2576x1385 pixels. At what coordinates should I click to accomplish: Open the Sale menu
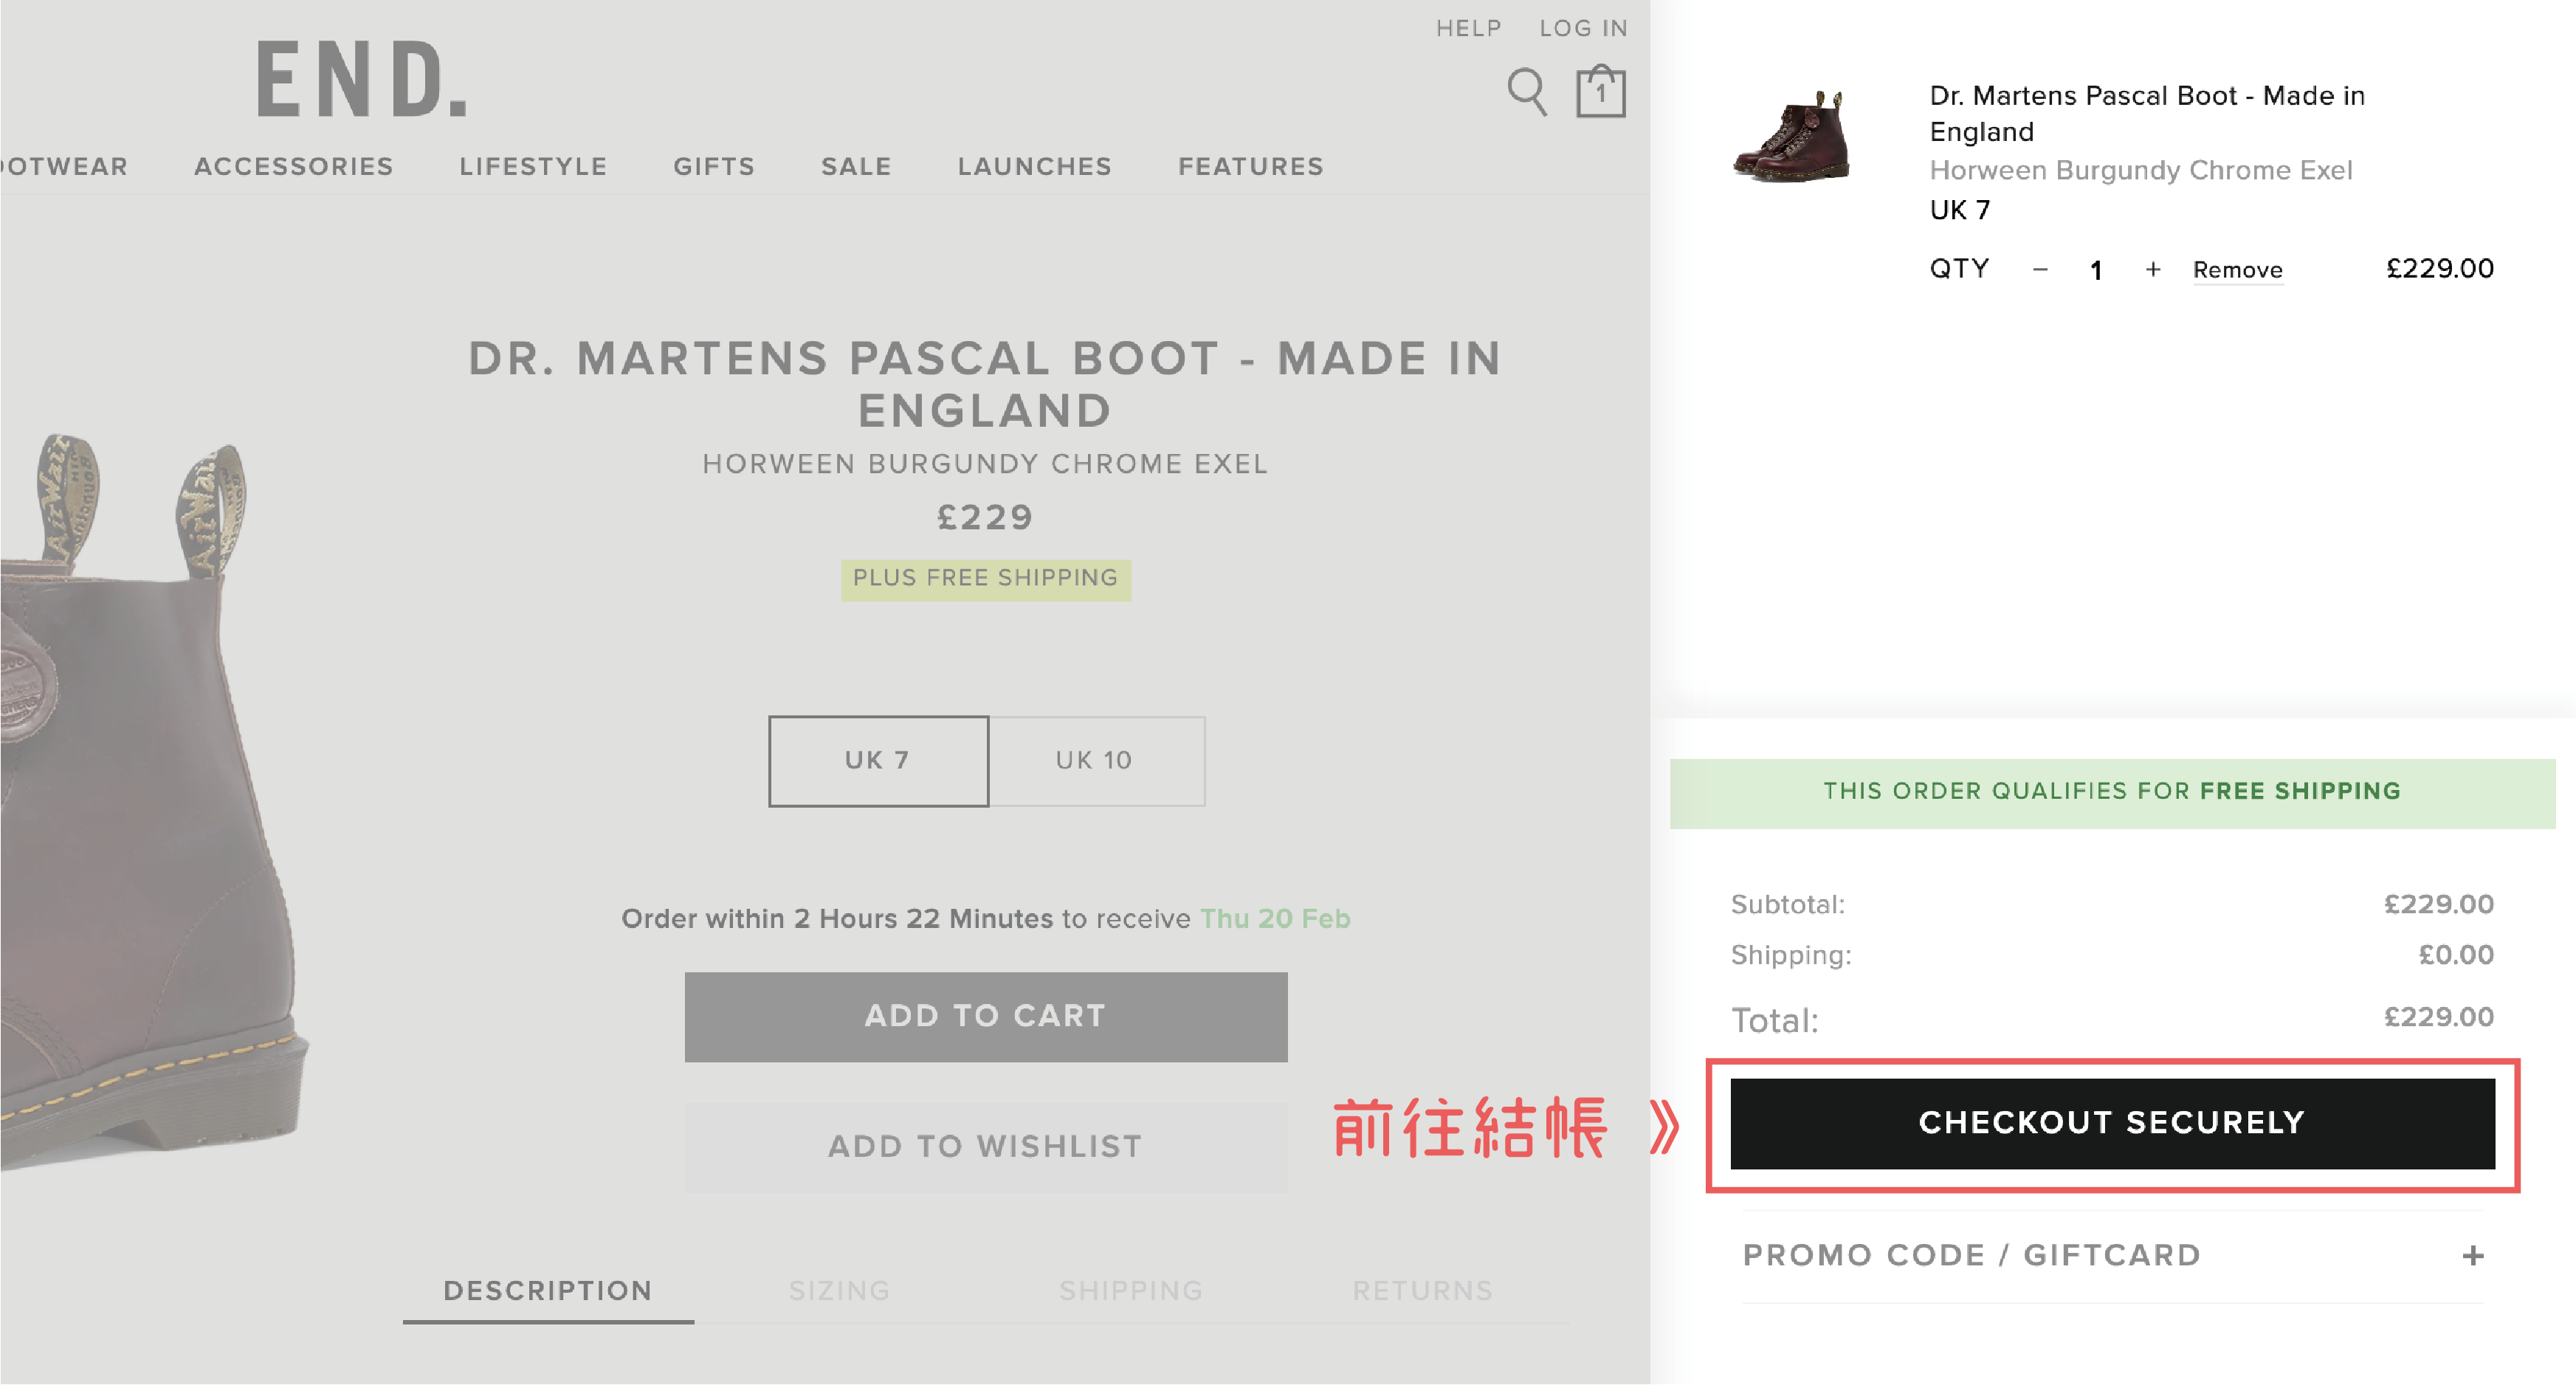coord(856,167)
